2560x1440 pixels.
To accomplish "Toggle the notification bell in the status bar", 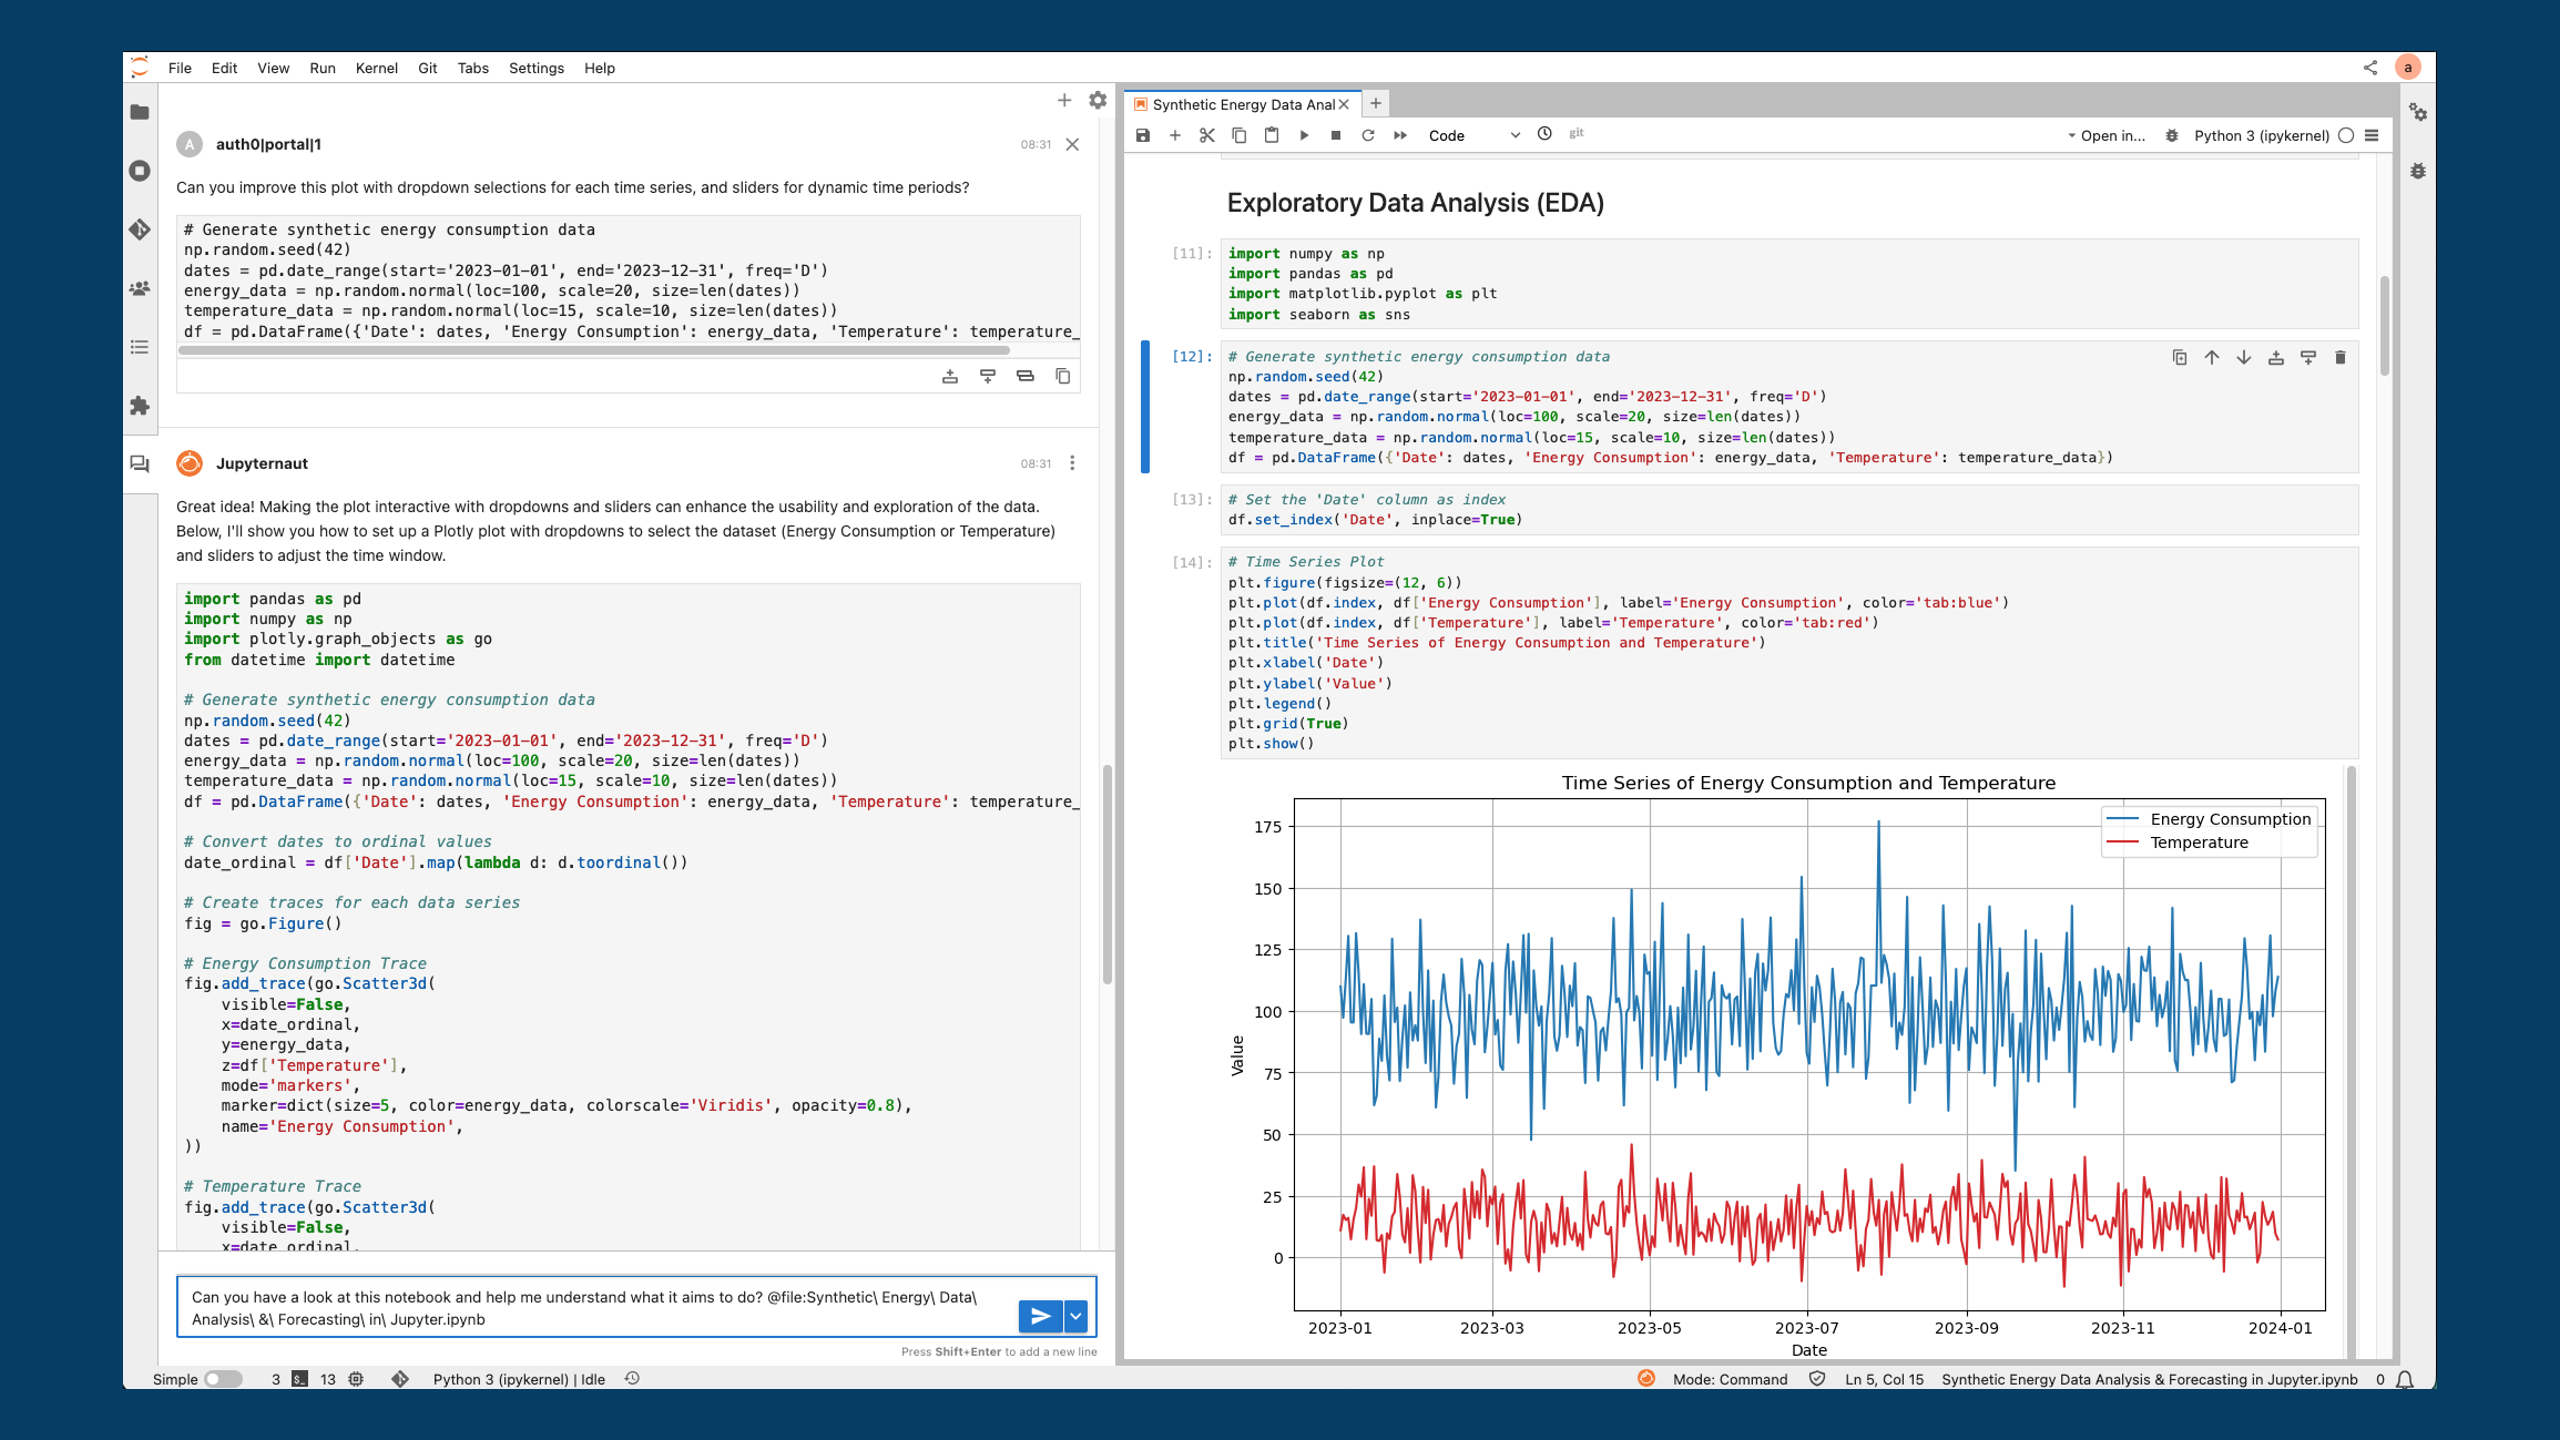I will [x=2404, y=1379].
